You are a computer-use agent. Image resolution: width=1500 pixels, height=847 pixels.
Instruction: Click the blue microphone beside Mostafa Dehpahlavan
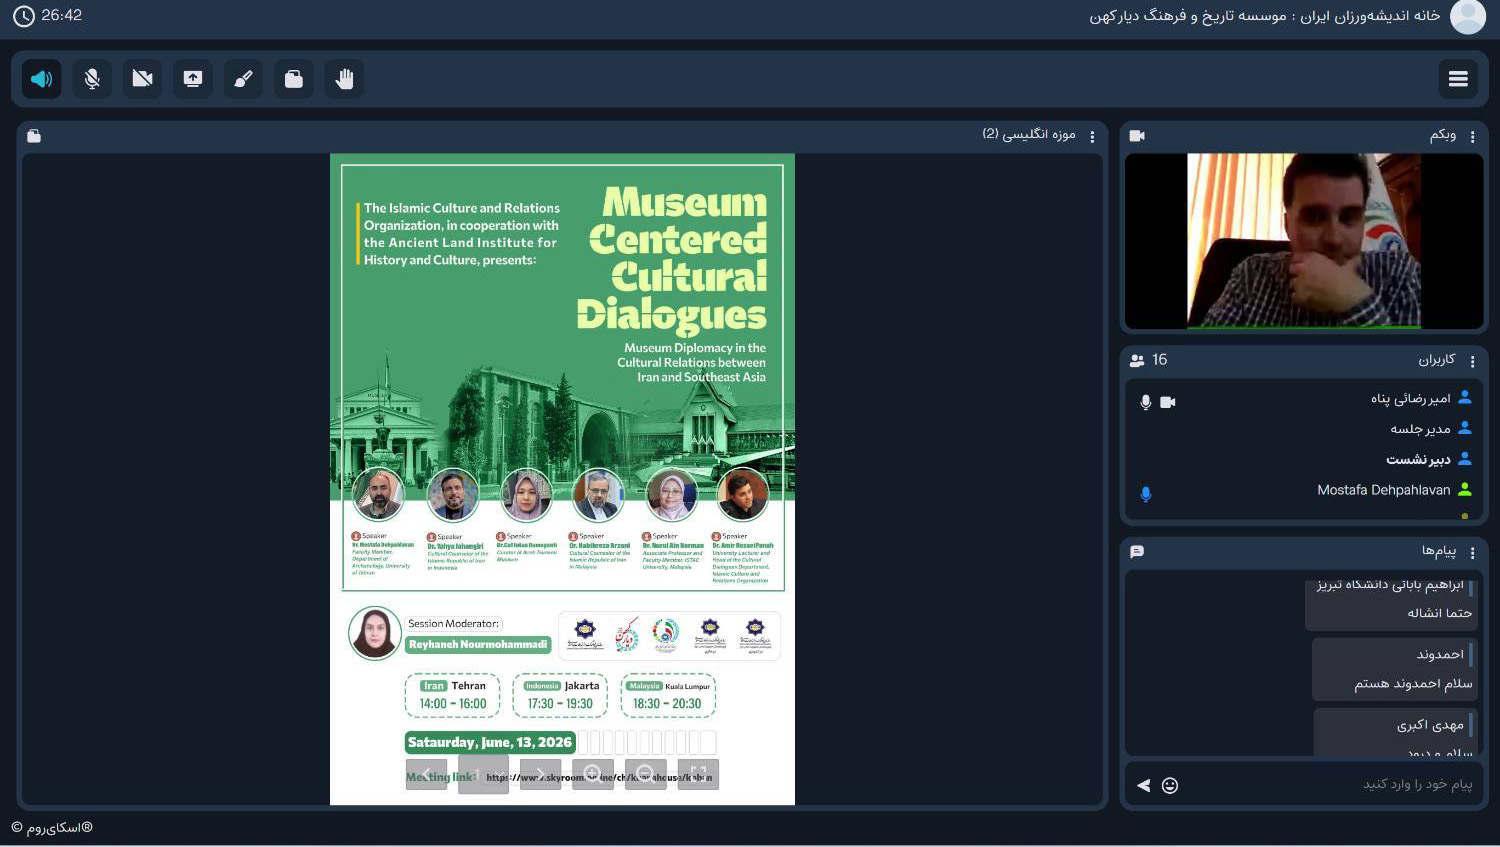click(x=1146, y=494)
